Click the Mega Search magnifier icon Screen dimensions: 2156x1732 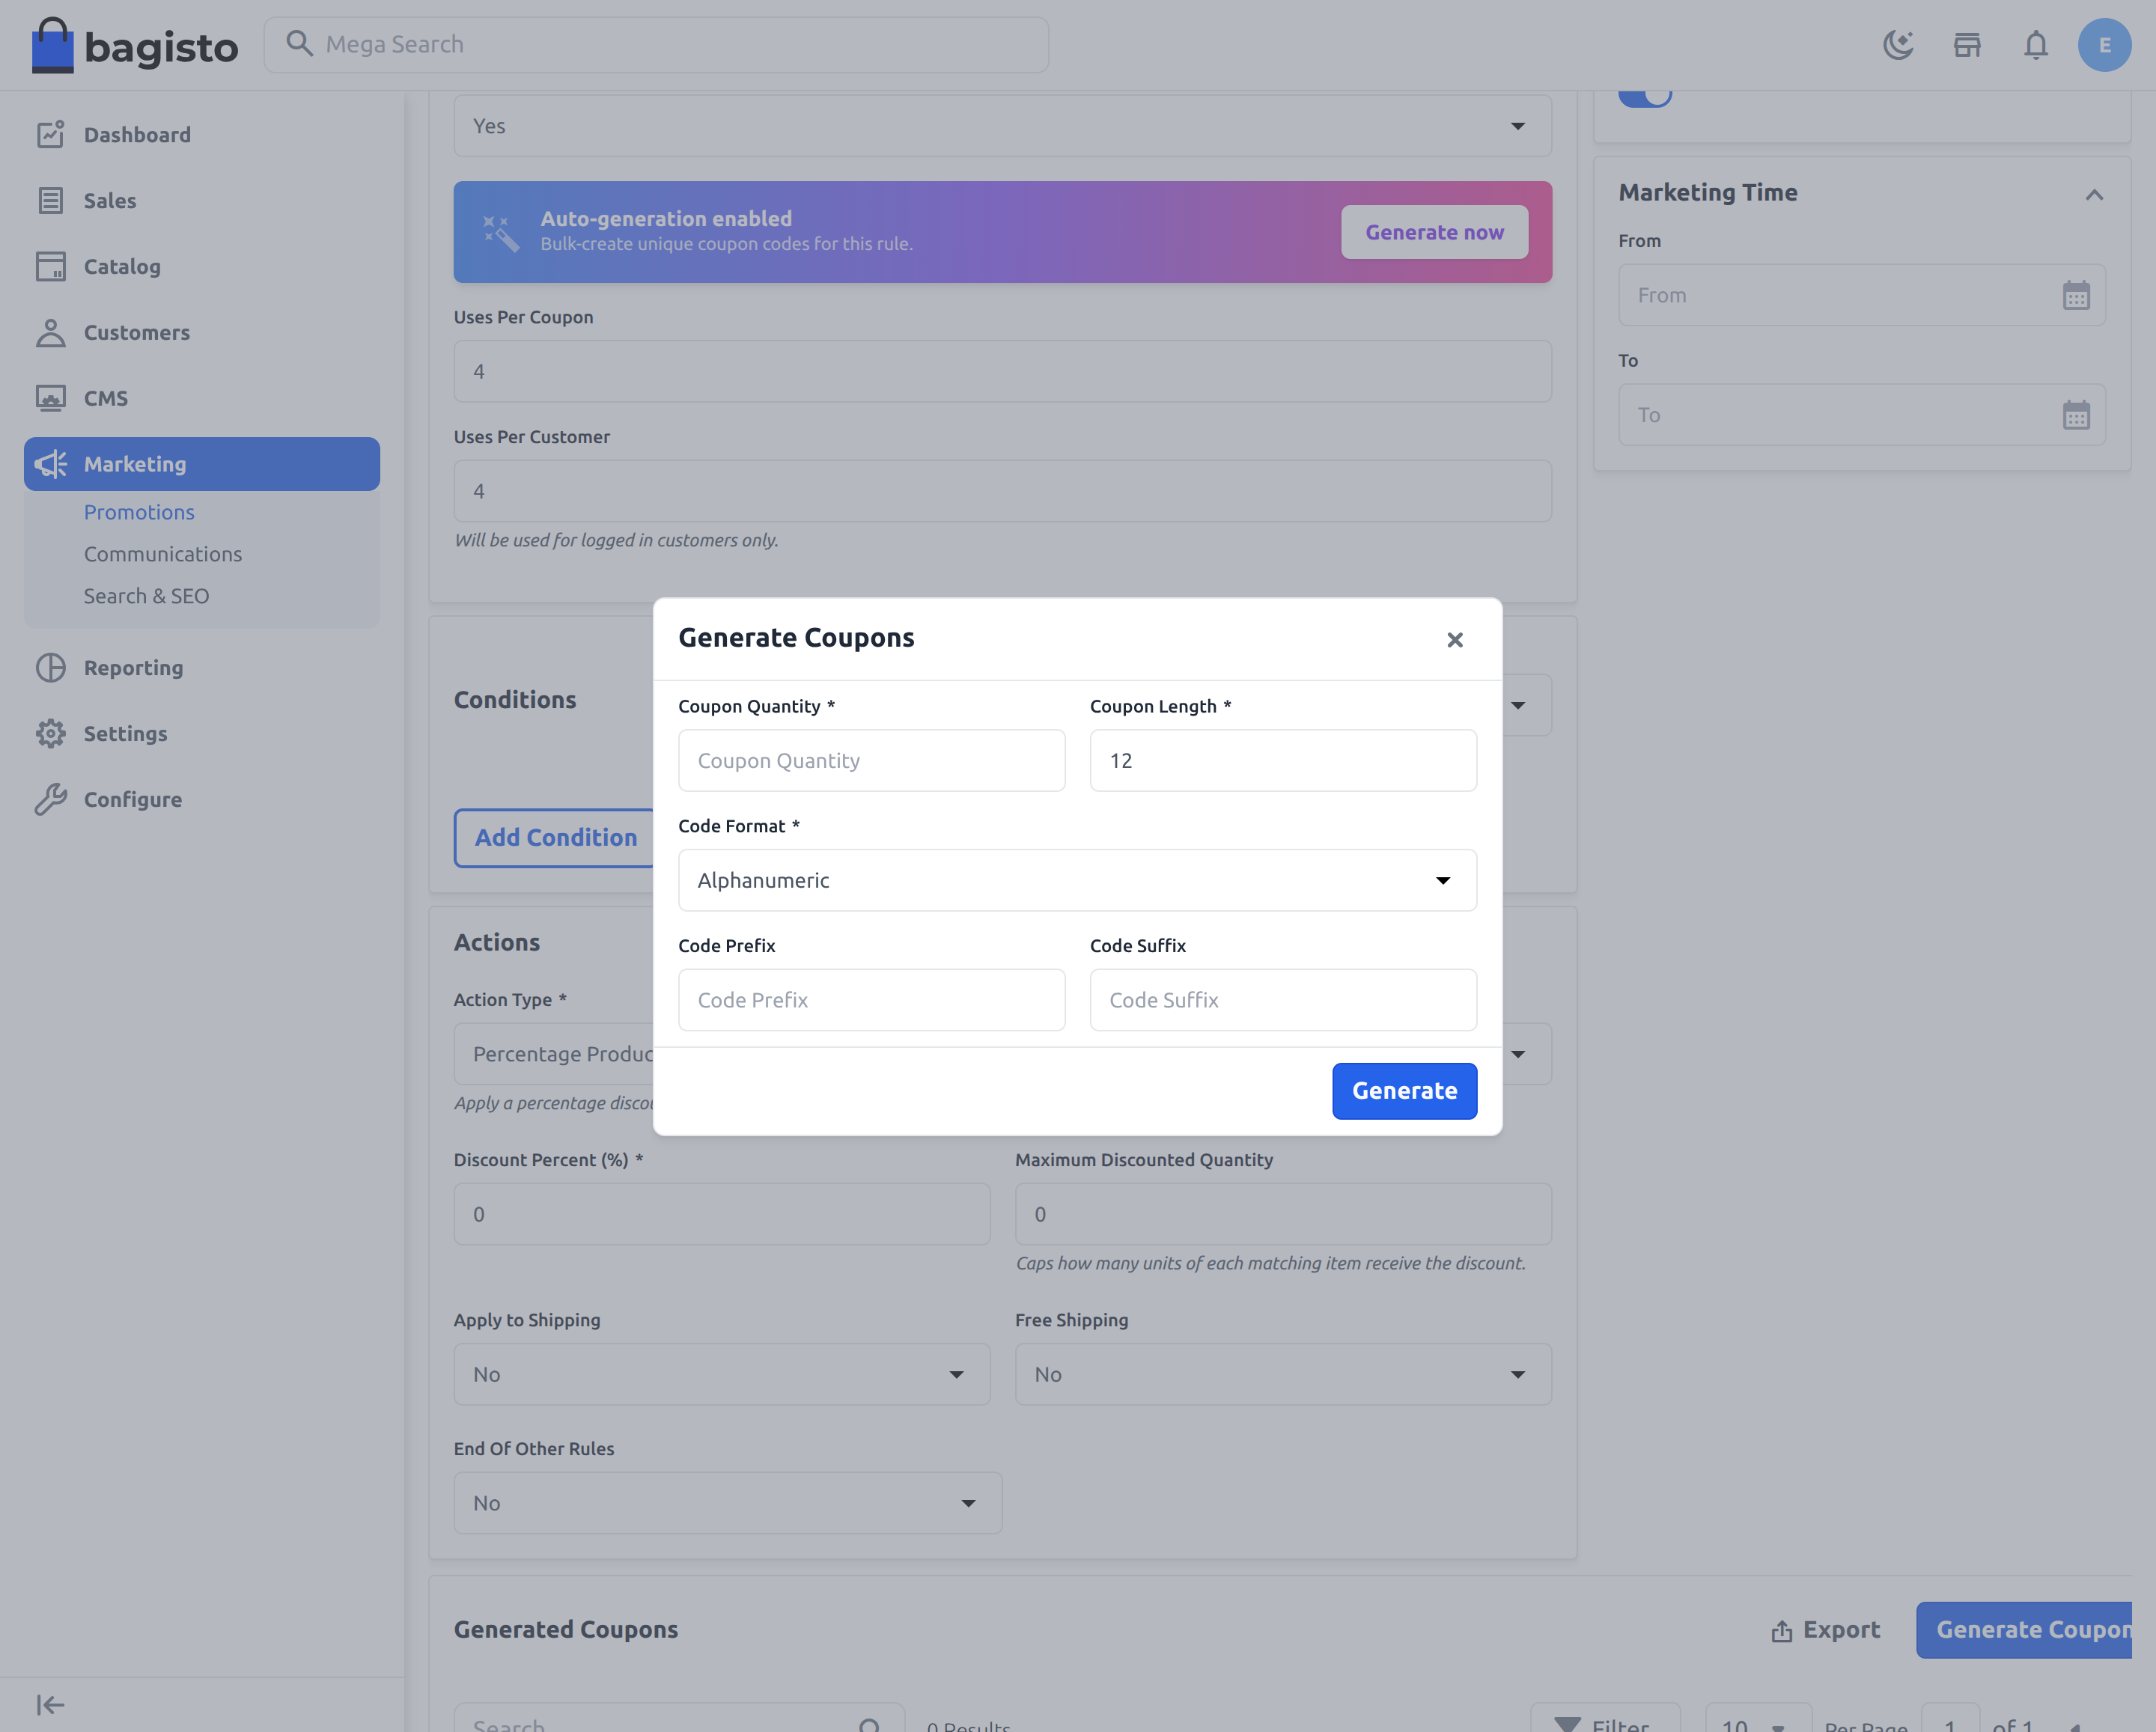tap(299, 43)
